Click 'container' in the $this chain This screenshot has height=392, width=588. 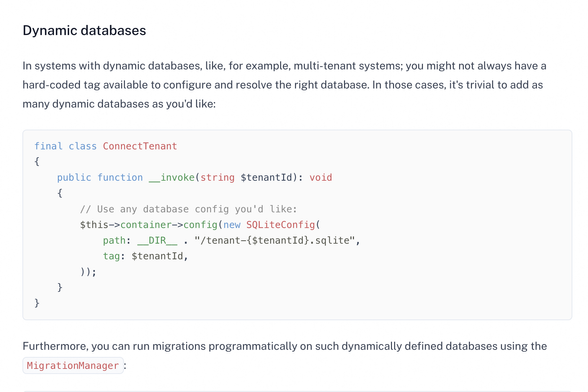(146, 225)
